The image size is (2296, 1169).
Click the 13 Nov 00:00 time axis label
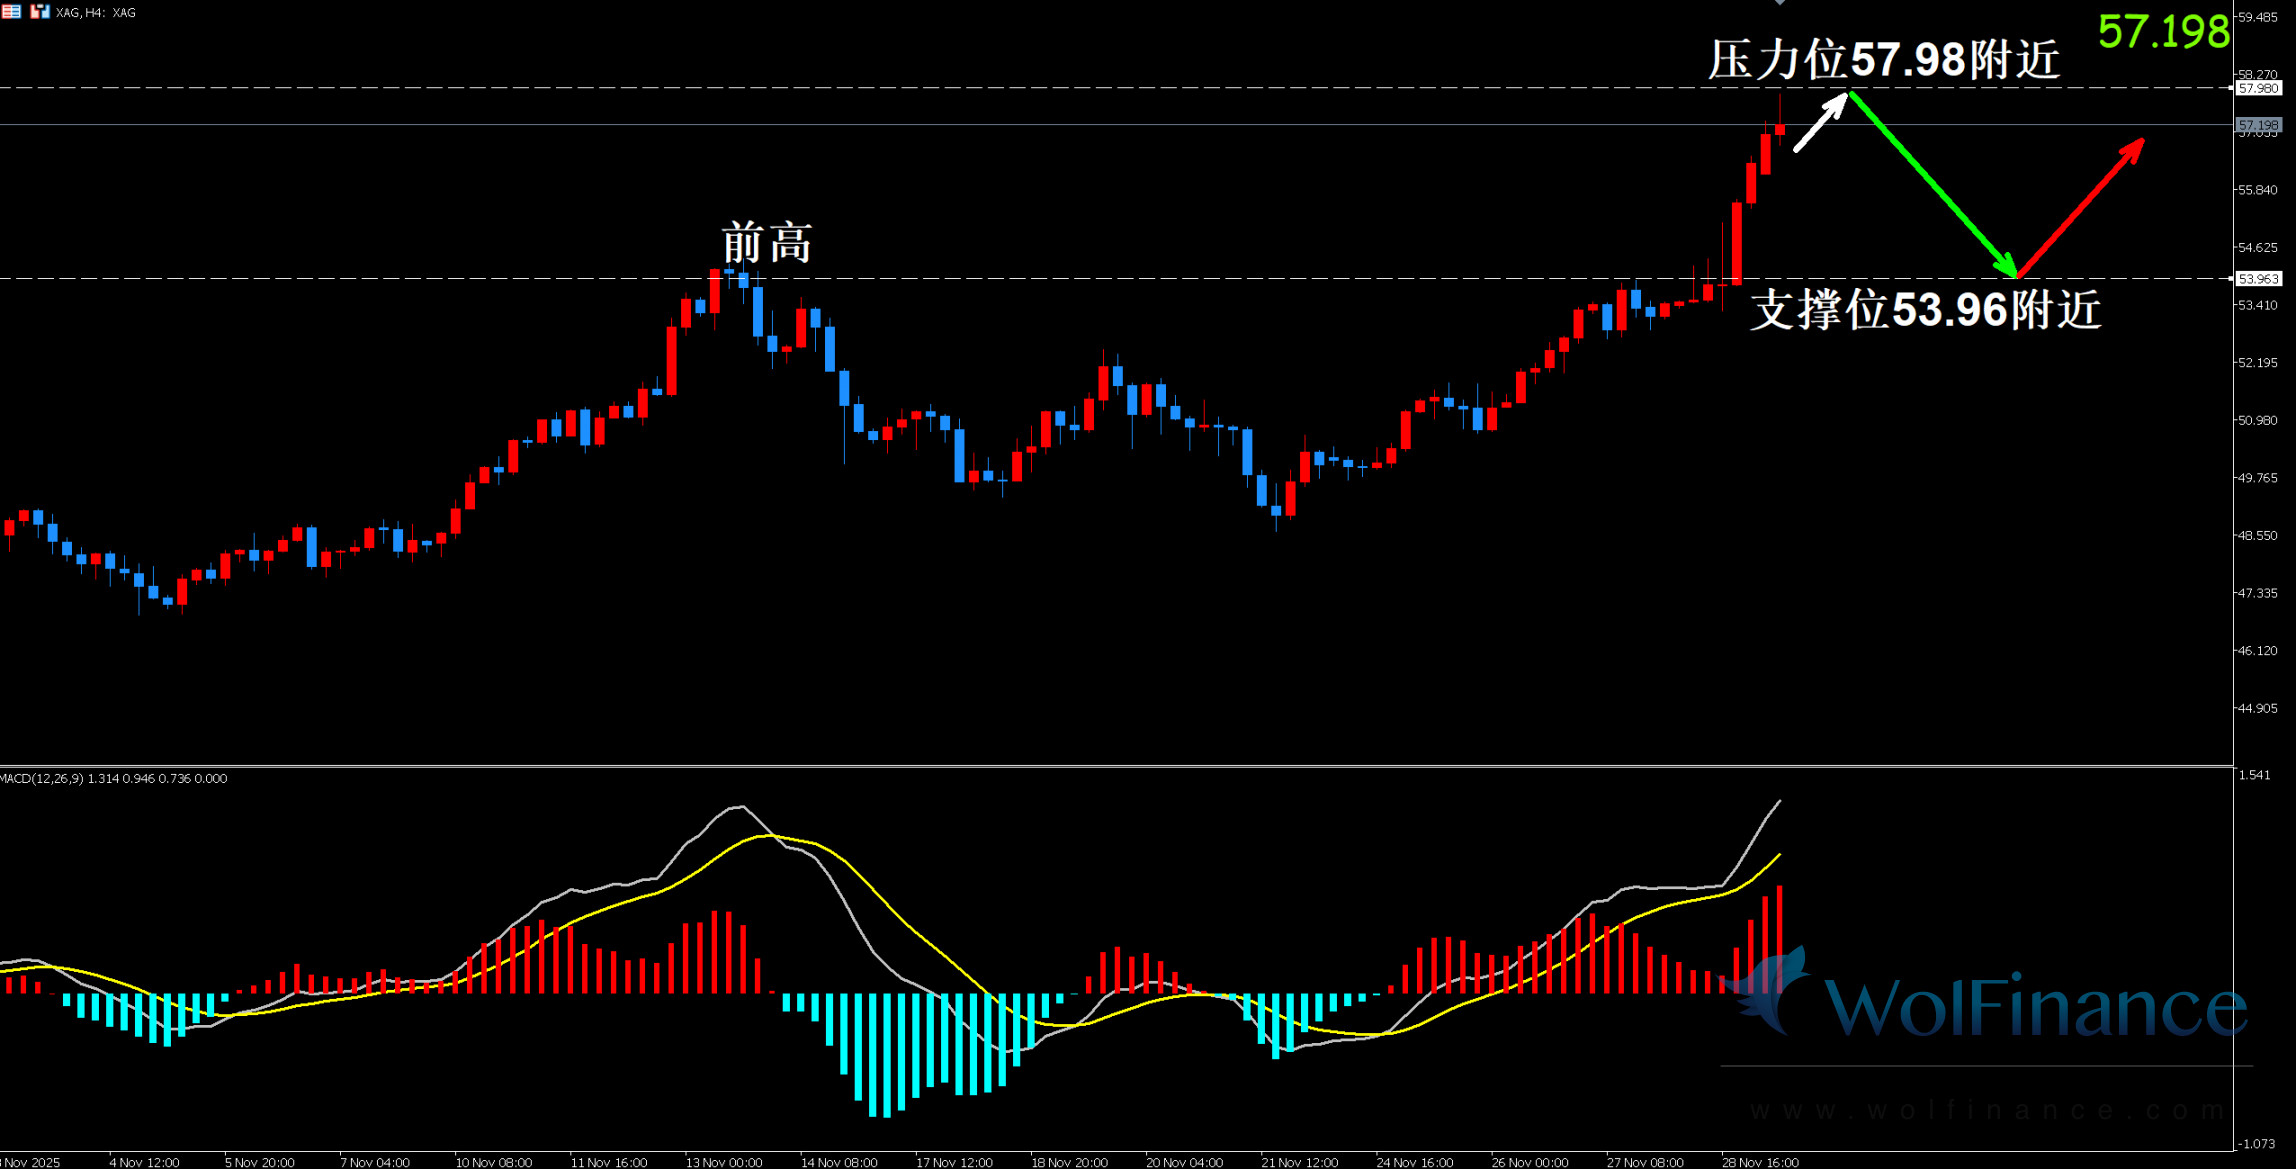pyautogui.click(x=723, y=1162)
